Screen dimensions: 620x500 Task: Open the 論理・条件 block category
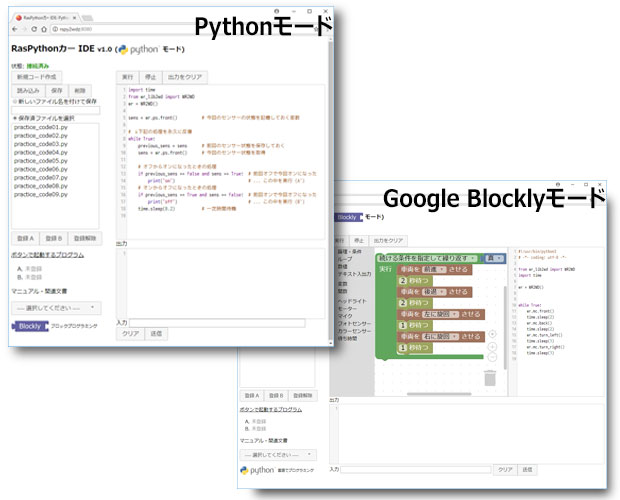(x=350, y=251)
